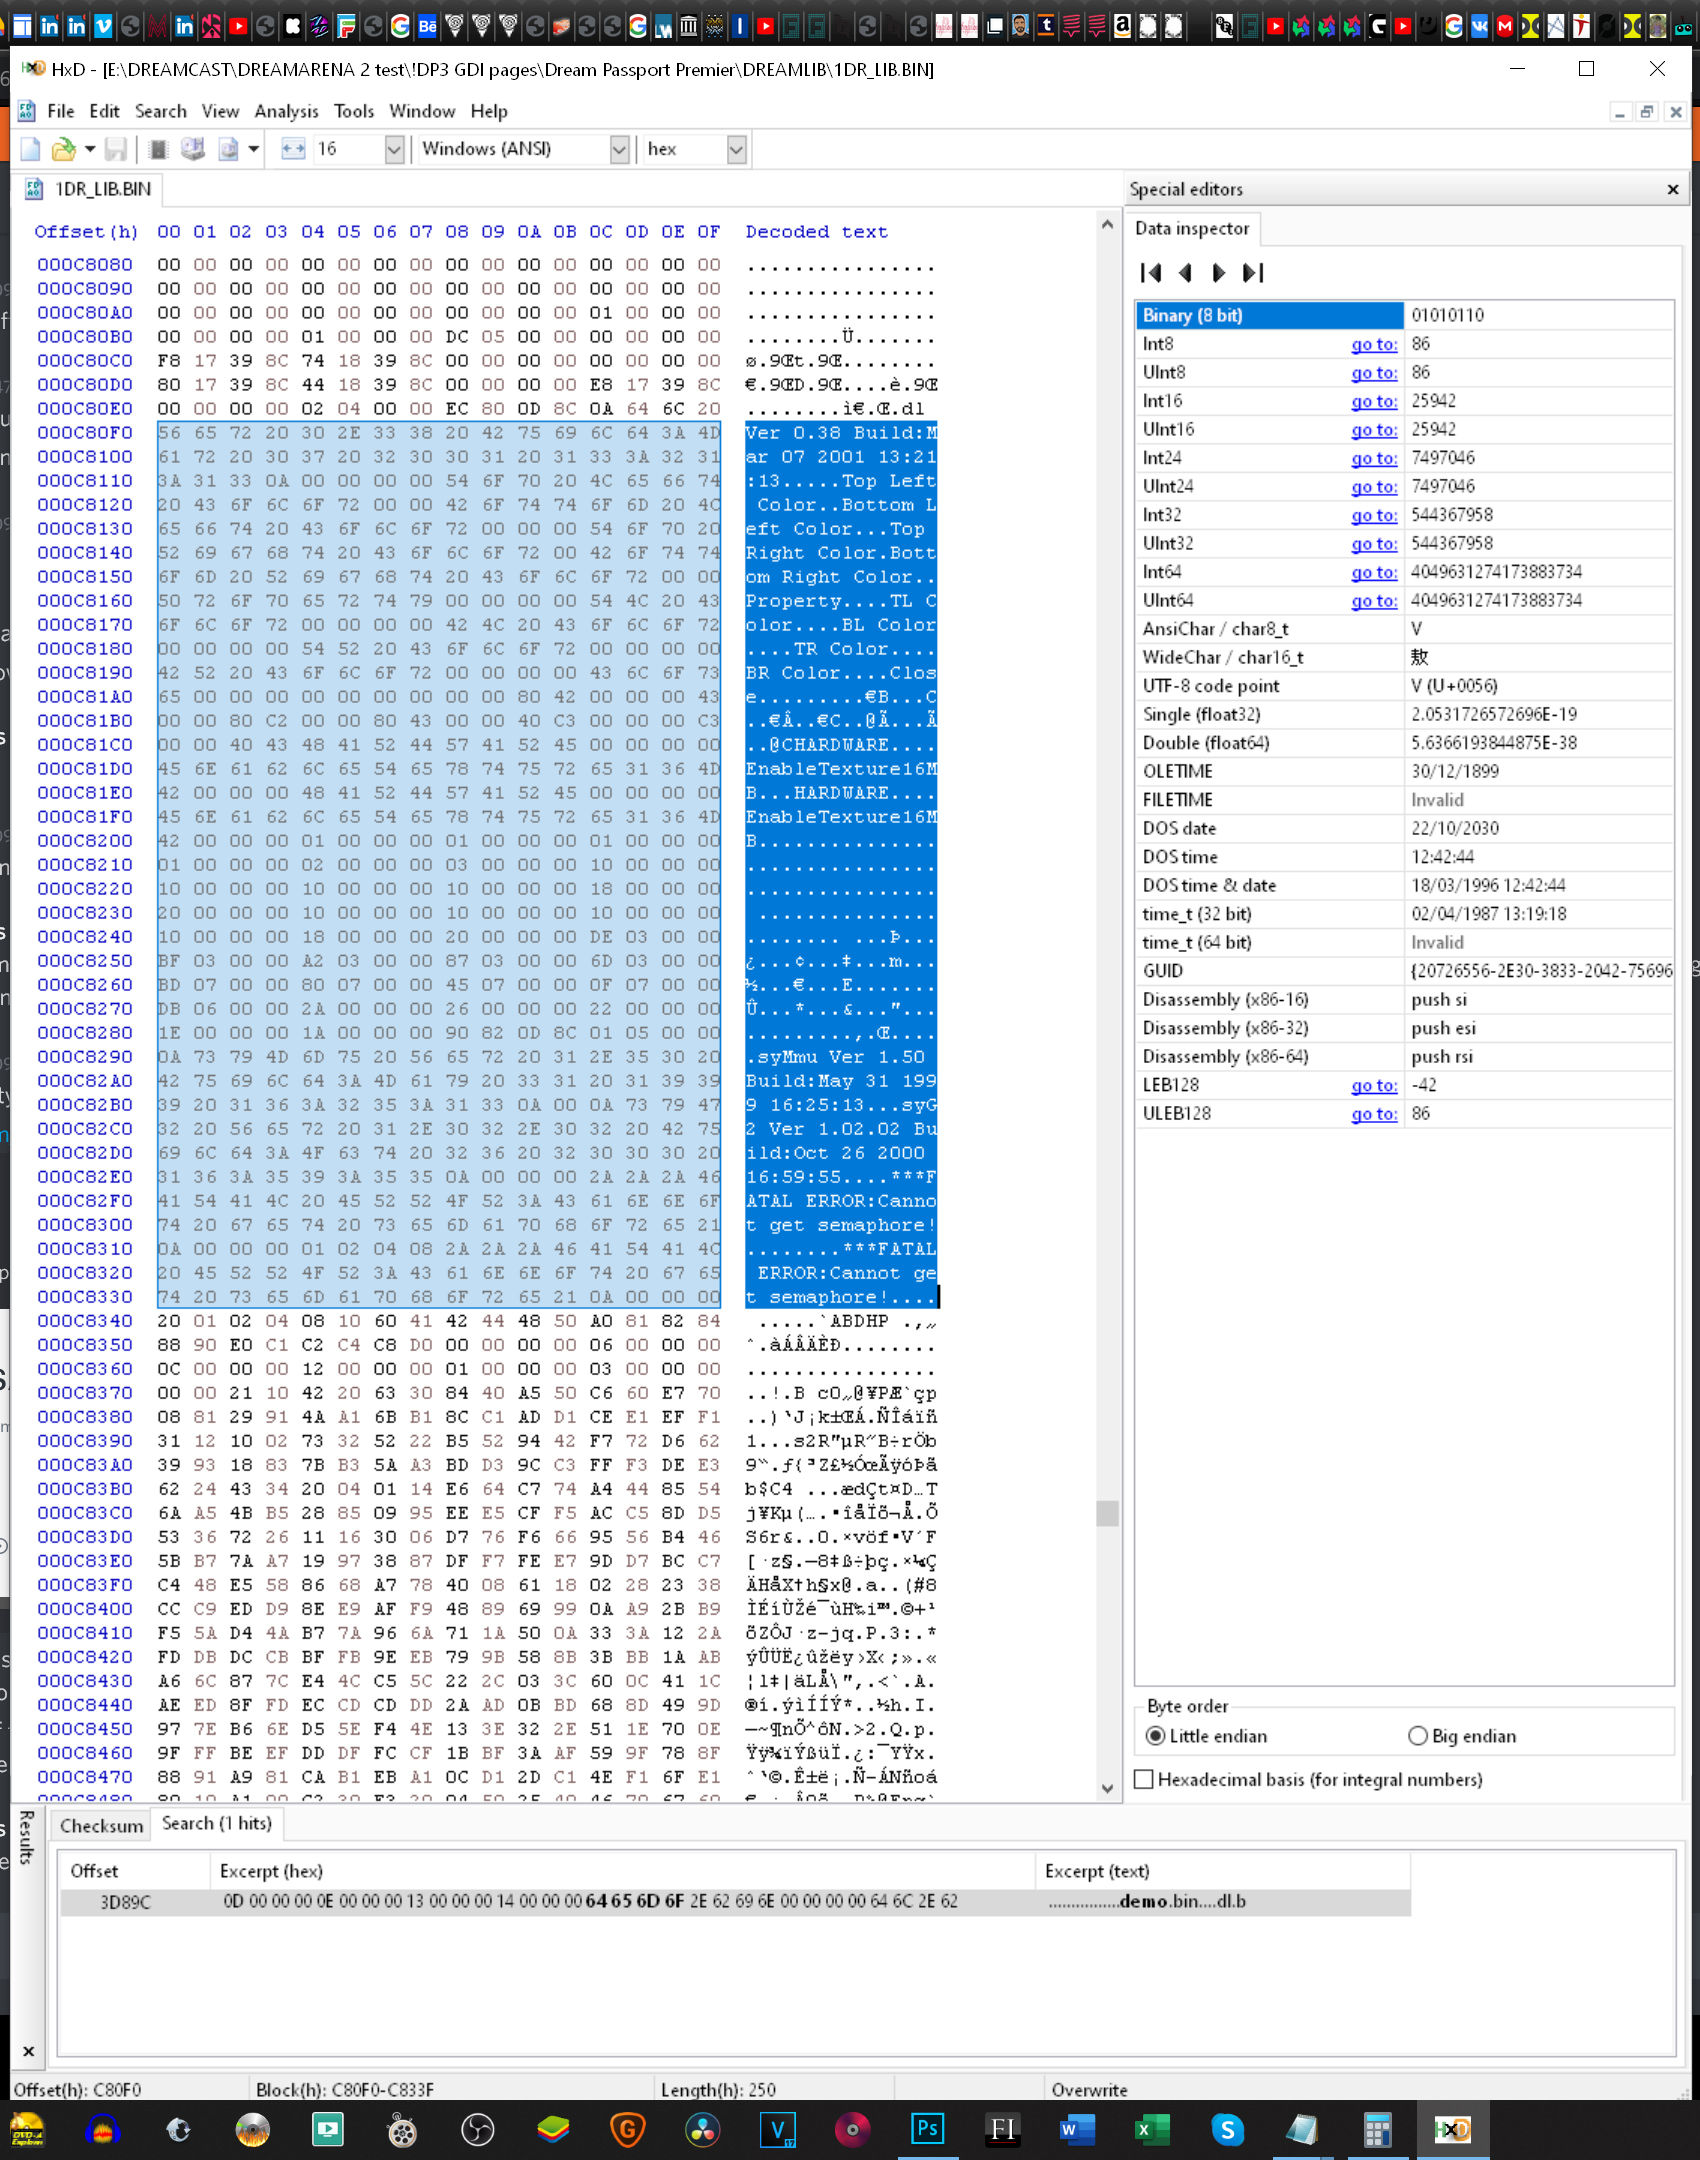Click go to link for UInt16
The height and width of the screenshot is (2160, 1700).
coord(1374,429)
